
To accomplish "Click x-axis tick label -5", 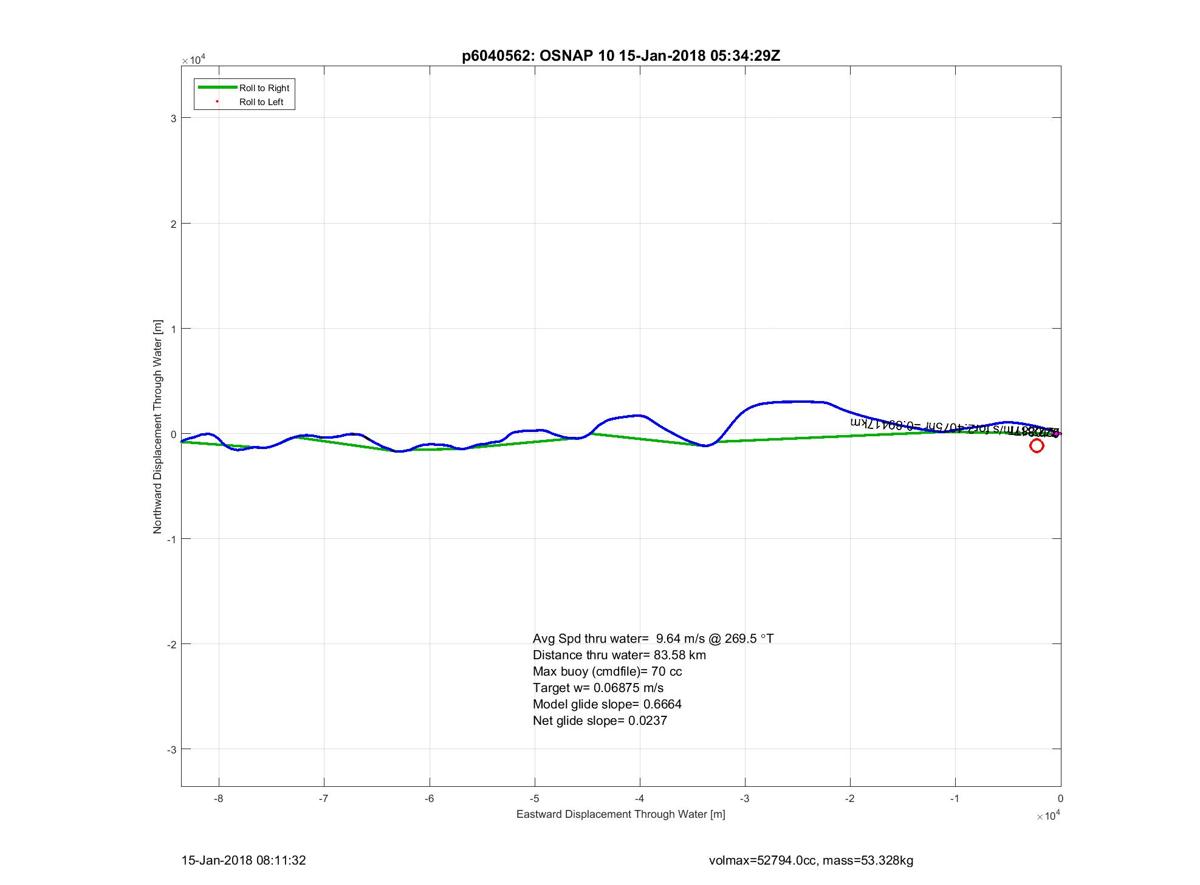I will 533,798.
